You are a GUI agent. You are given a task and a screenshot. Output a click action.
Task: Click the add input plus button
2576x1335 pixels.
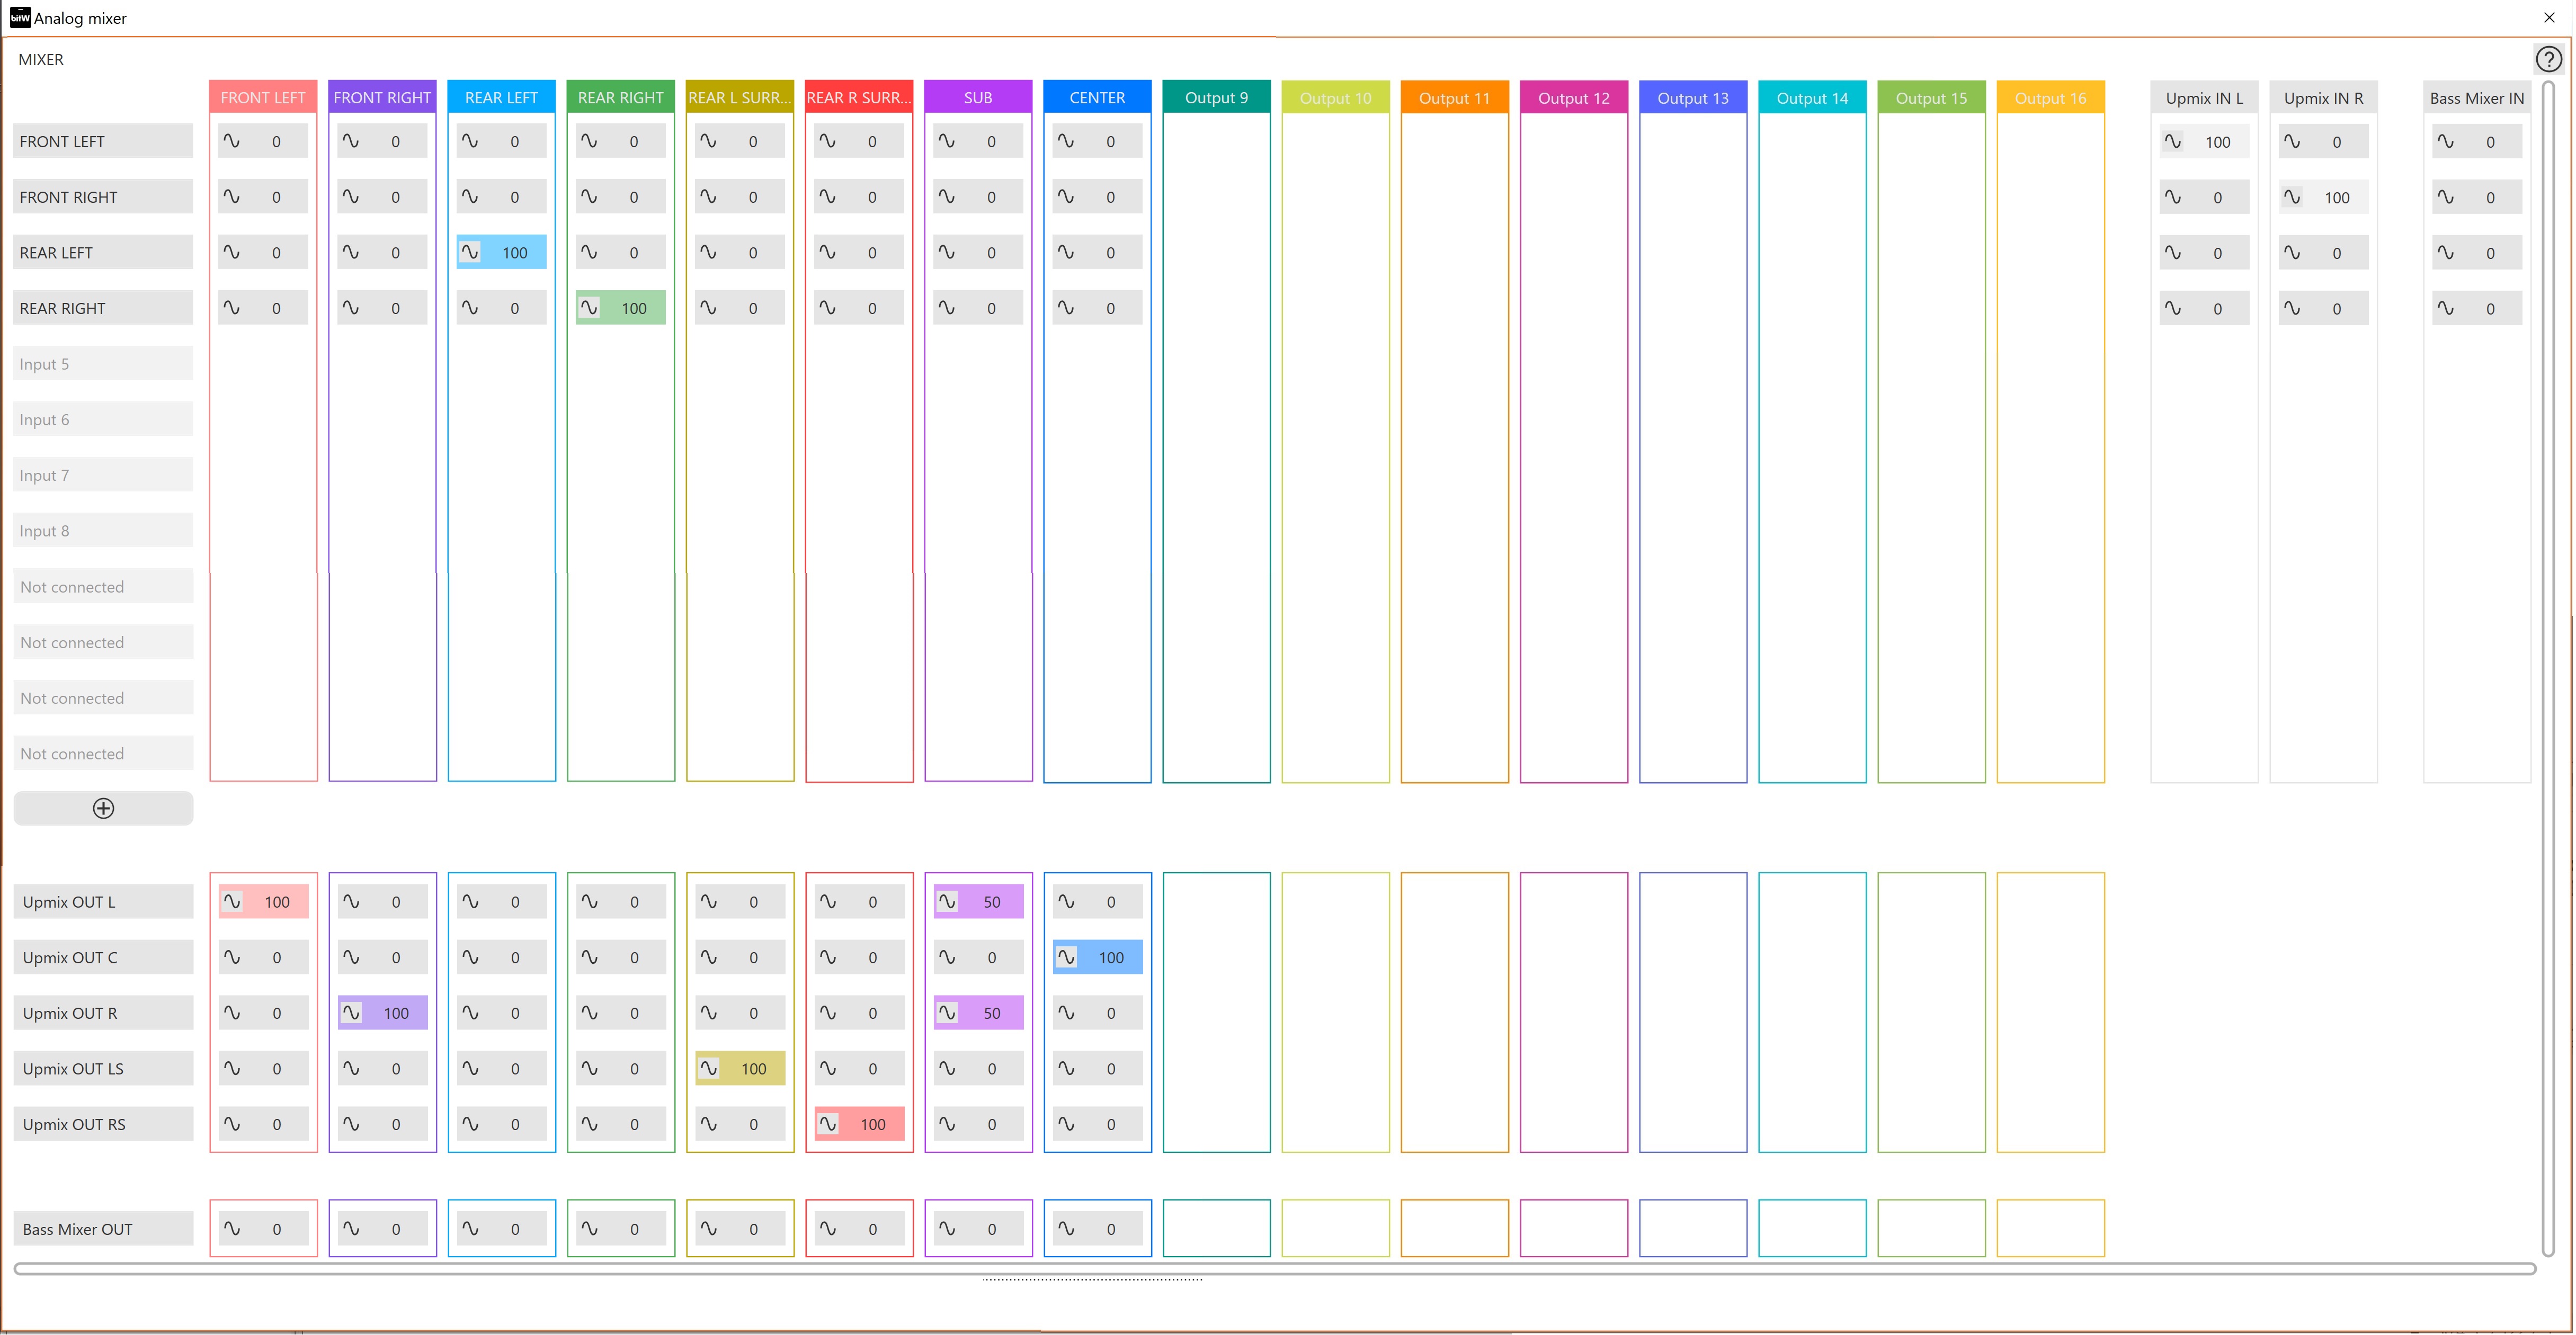(103, 808)
